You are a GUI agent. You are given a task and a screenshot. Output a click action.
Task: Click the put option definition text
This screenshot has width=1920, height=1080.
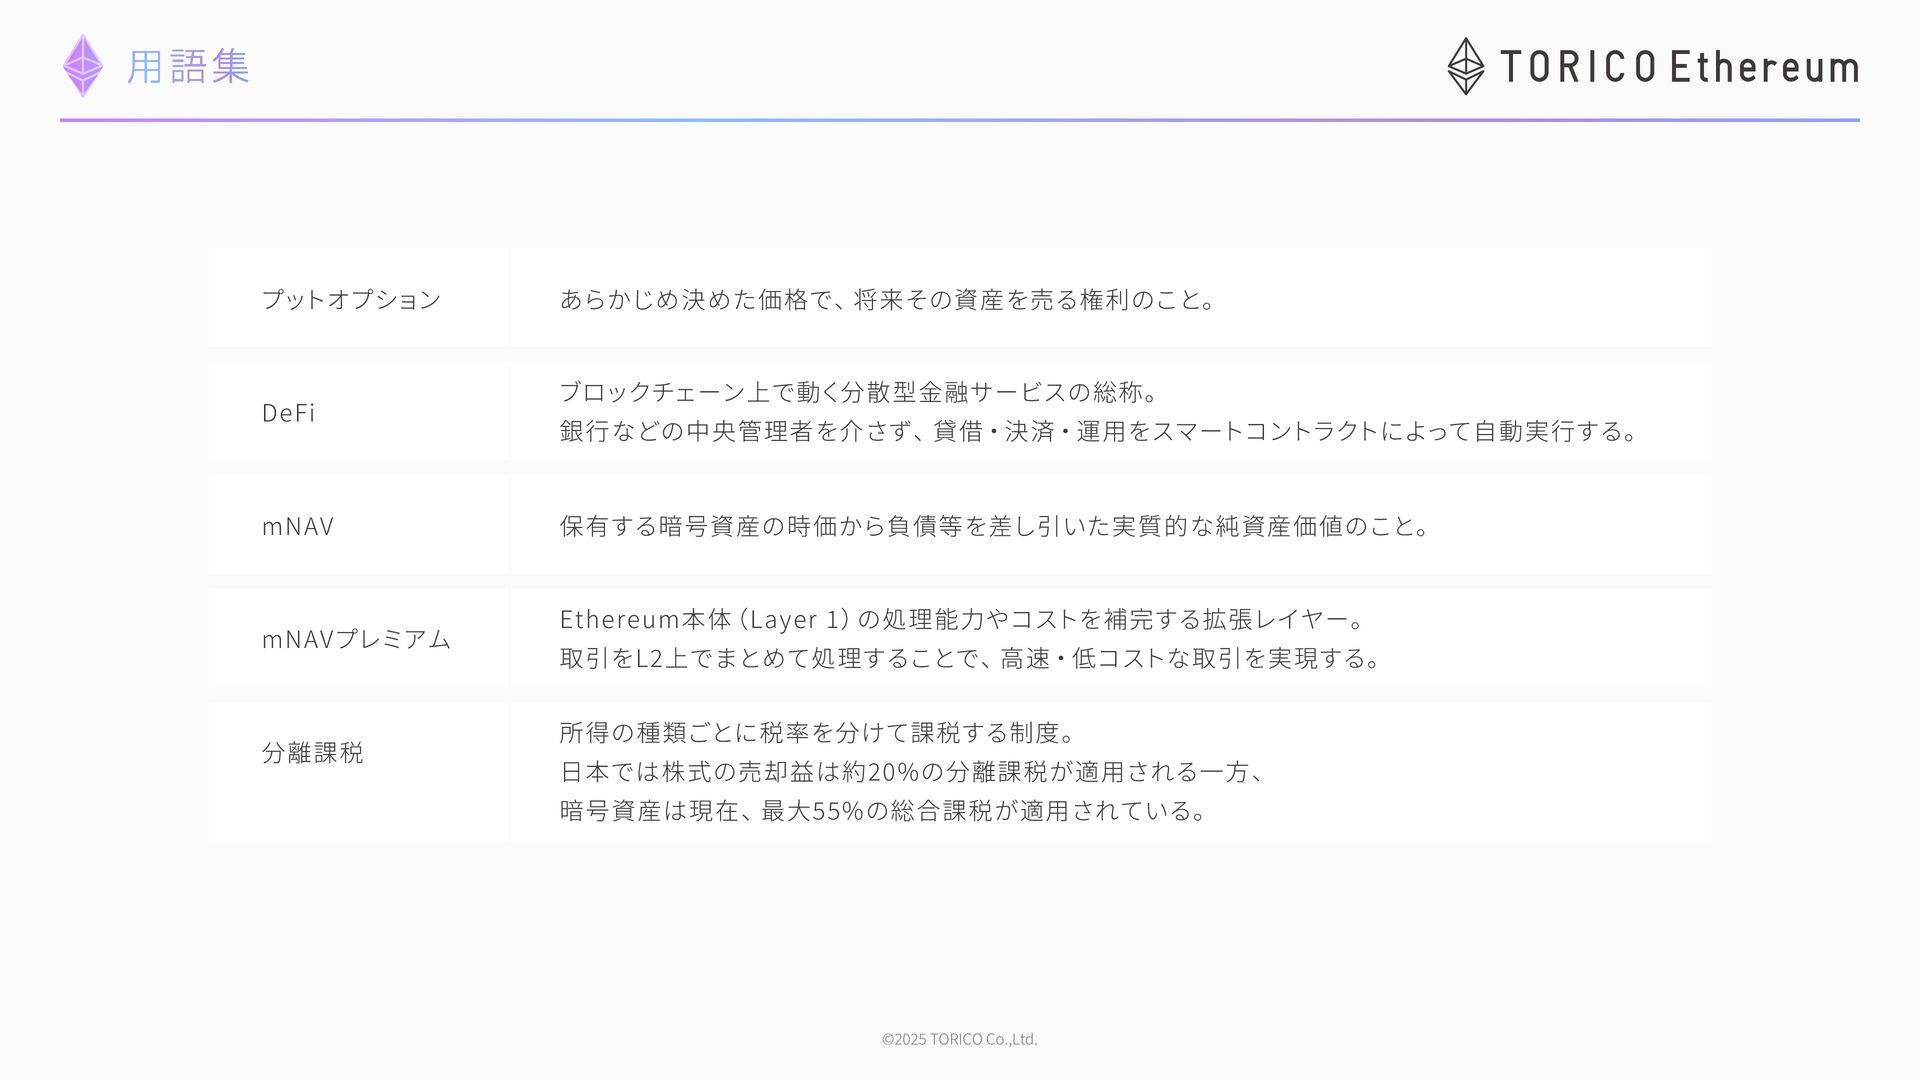887,299
